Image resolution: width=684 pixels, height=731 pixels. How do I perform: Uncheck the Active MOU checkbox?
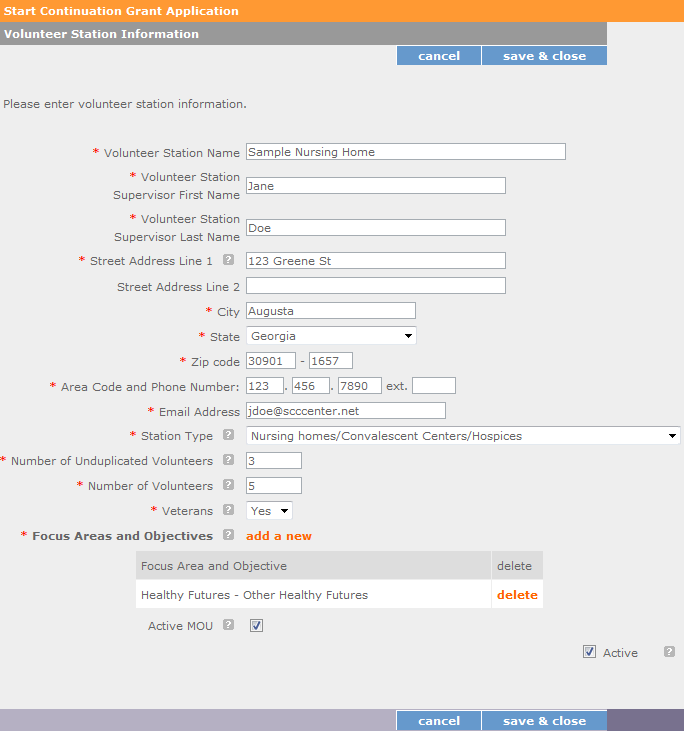(256, 626)
